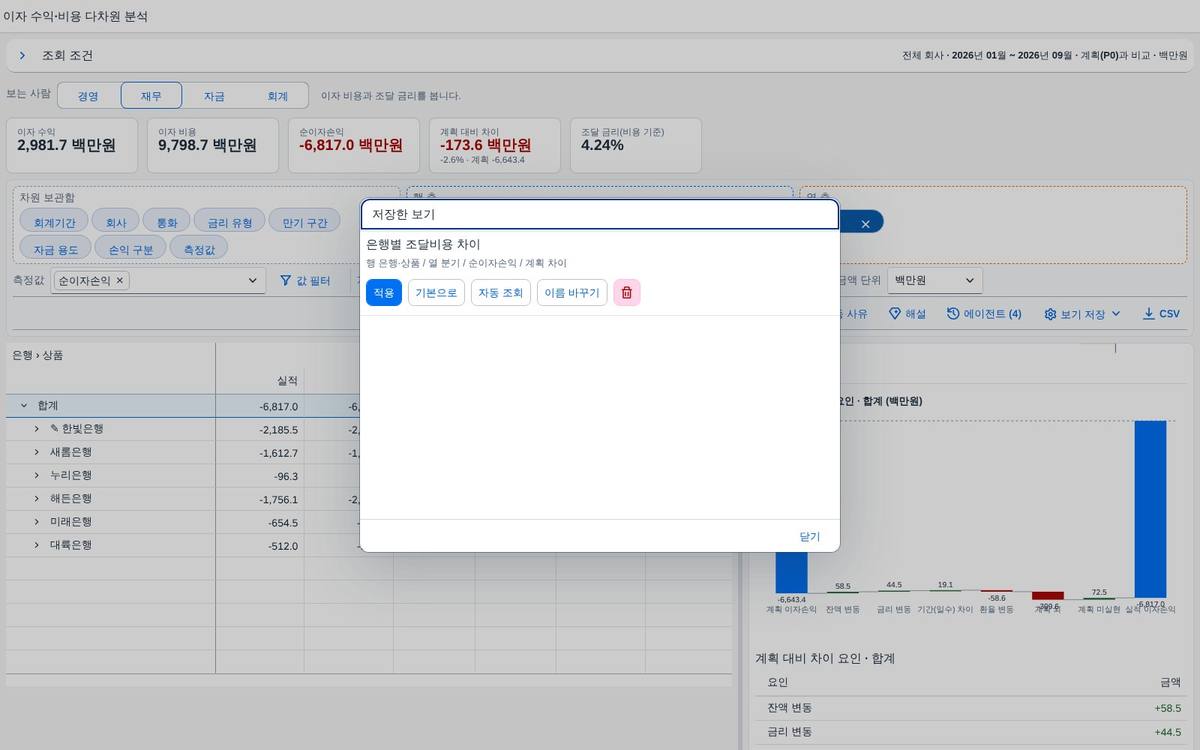
Task: Switch to 회계 viewer tab
Action: 277,96
